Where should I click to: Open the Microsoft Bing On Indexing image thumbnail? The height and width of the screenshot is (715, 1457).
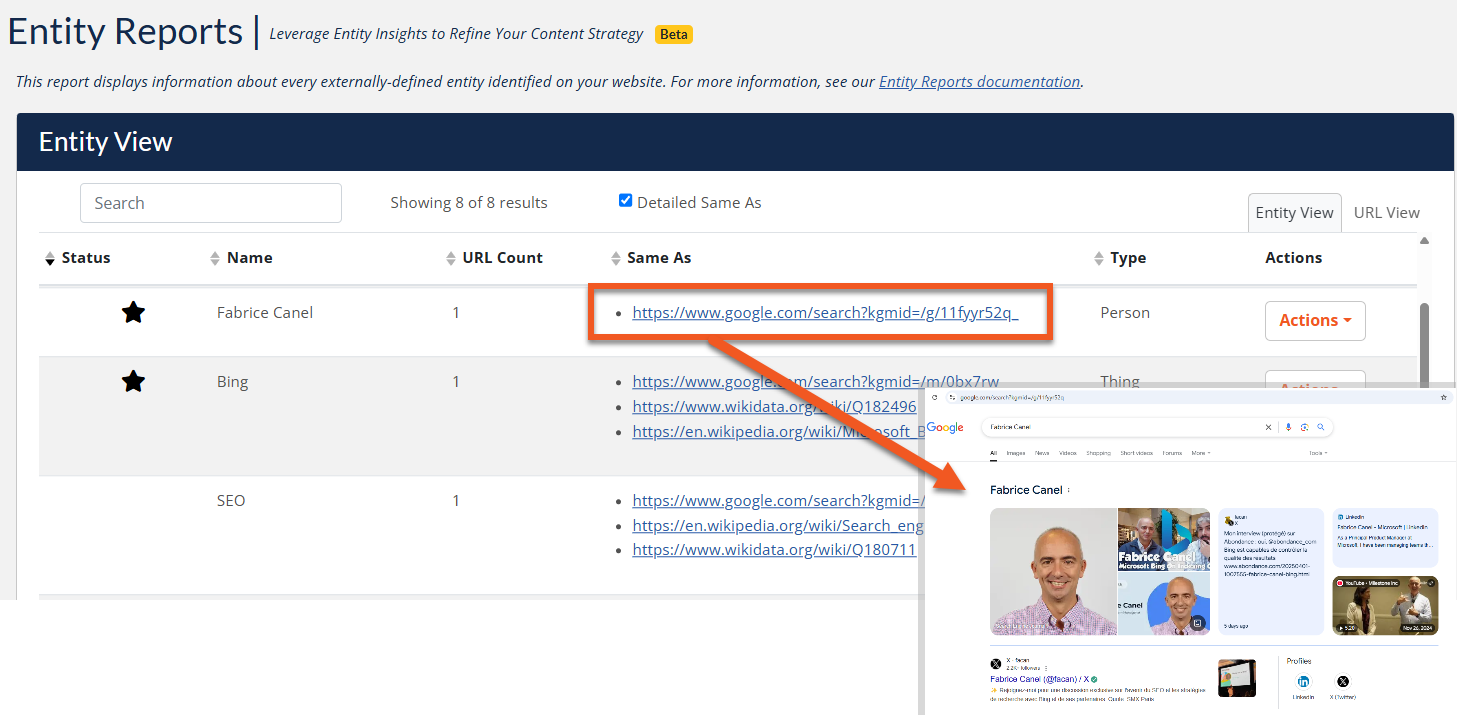1164,540
